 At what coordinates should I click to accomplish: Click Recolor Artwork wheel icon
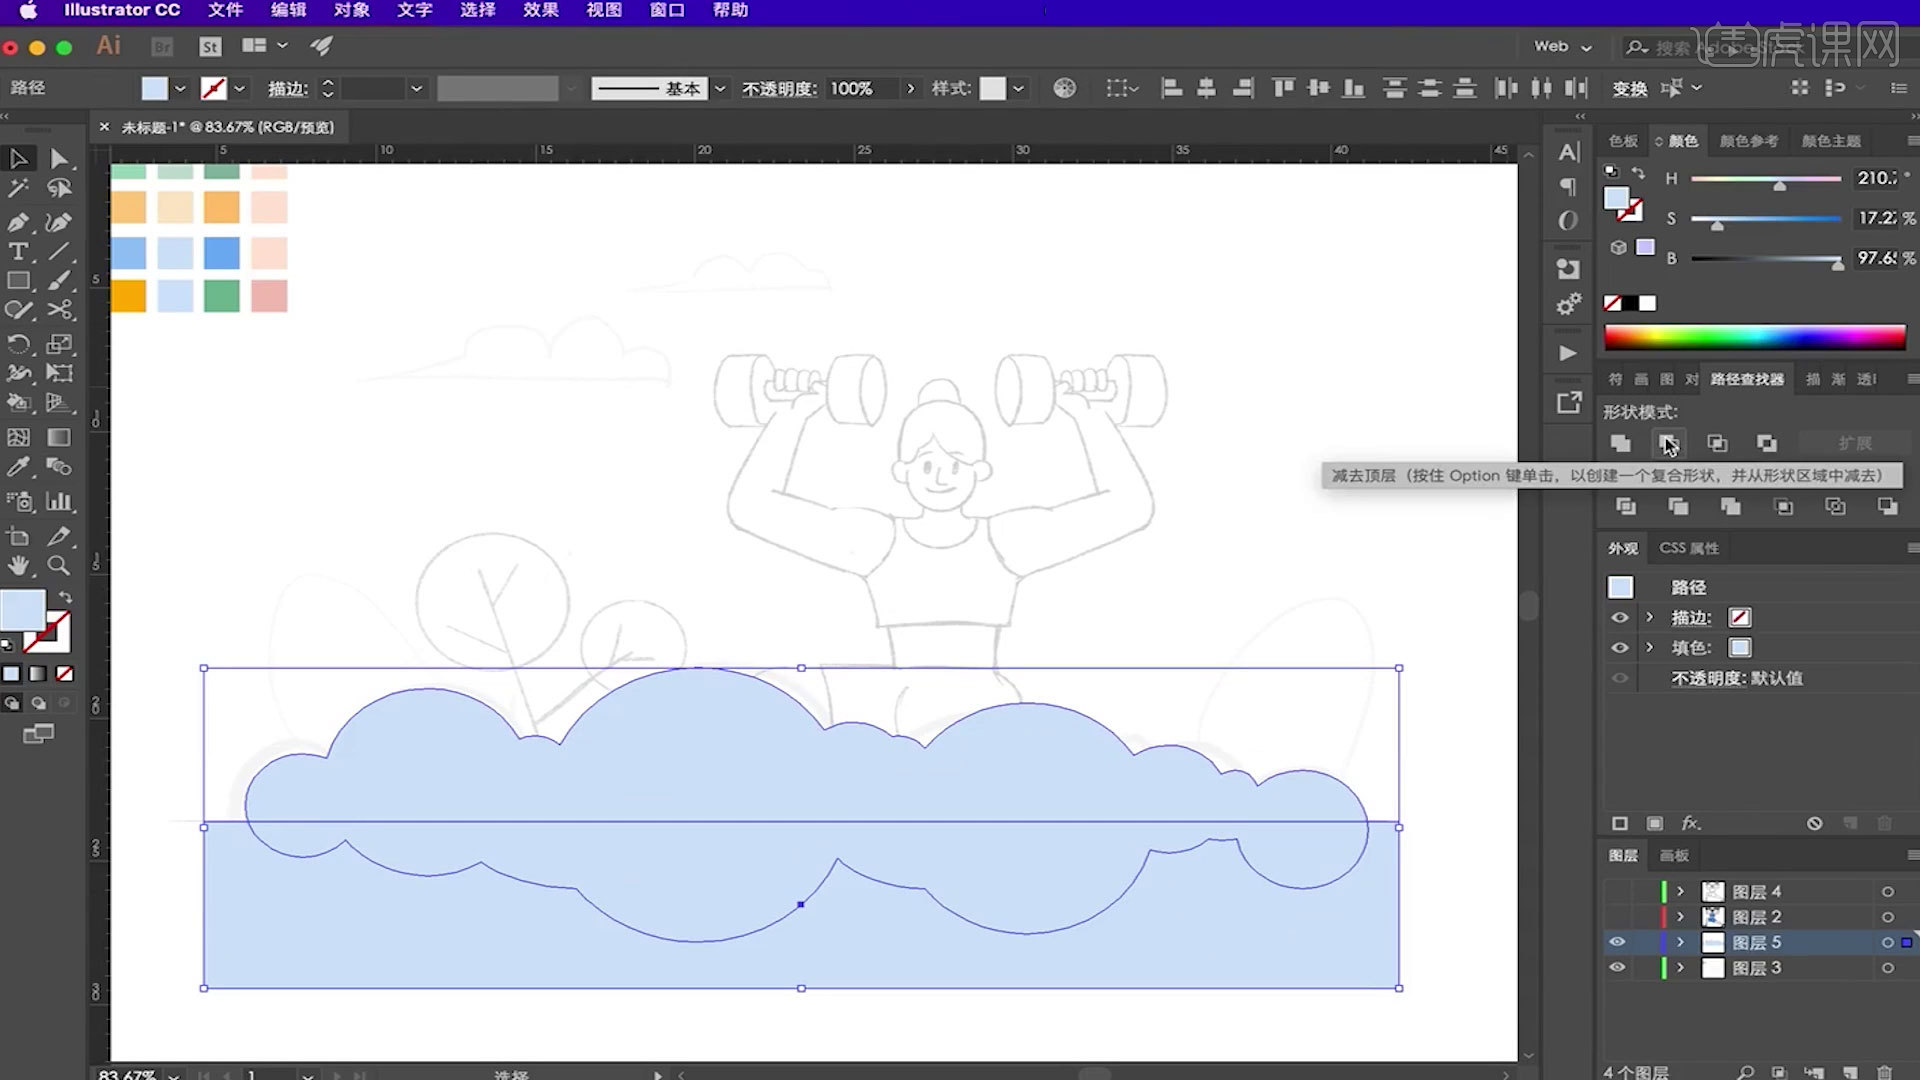click(x=1064, y=88)
